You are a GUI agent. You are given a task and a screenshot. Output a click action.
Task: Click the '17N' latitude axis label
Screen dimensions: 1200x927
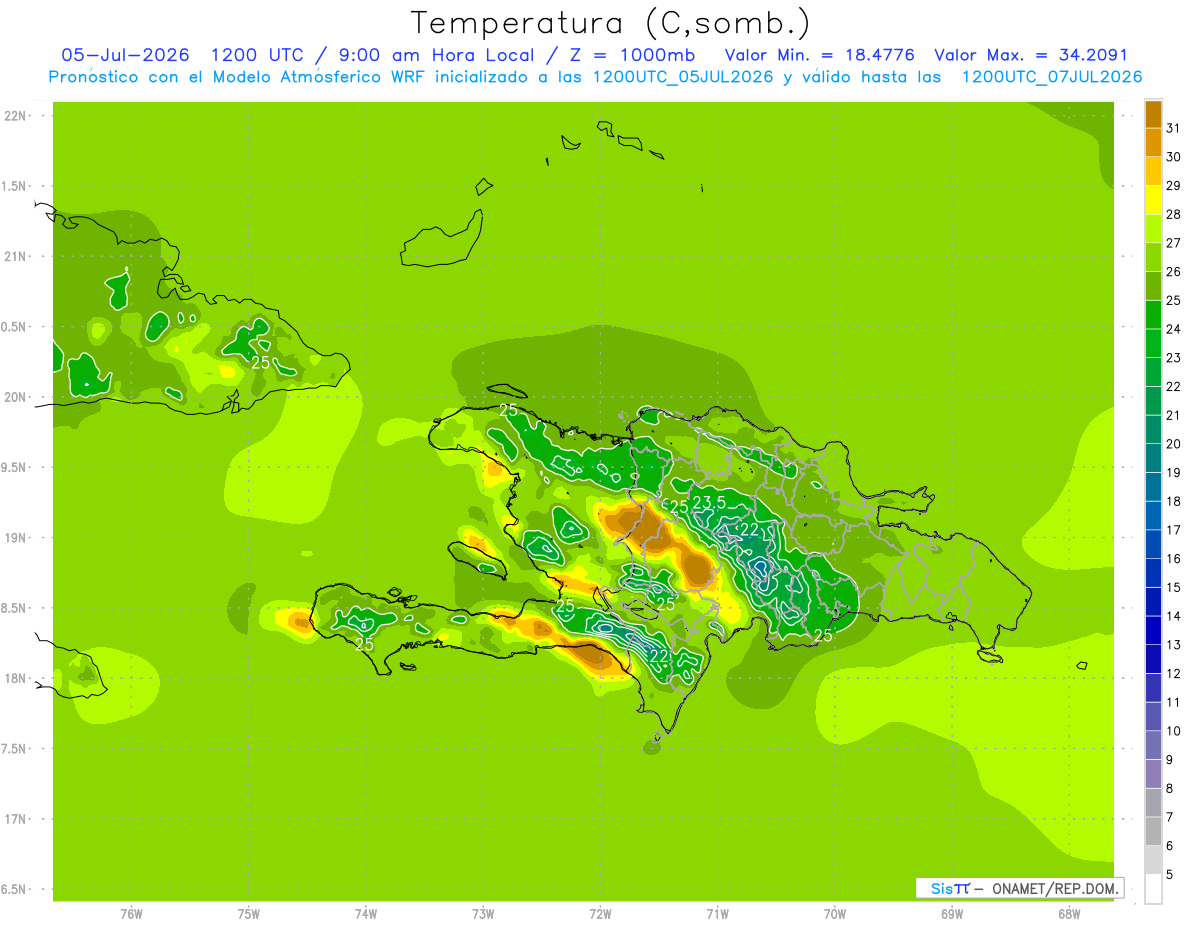[x=15, y=819]
